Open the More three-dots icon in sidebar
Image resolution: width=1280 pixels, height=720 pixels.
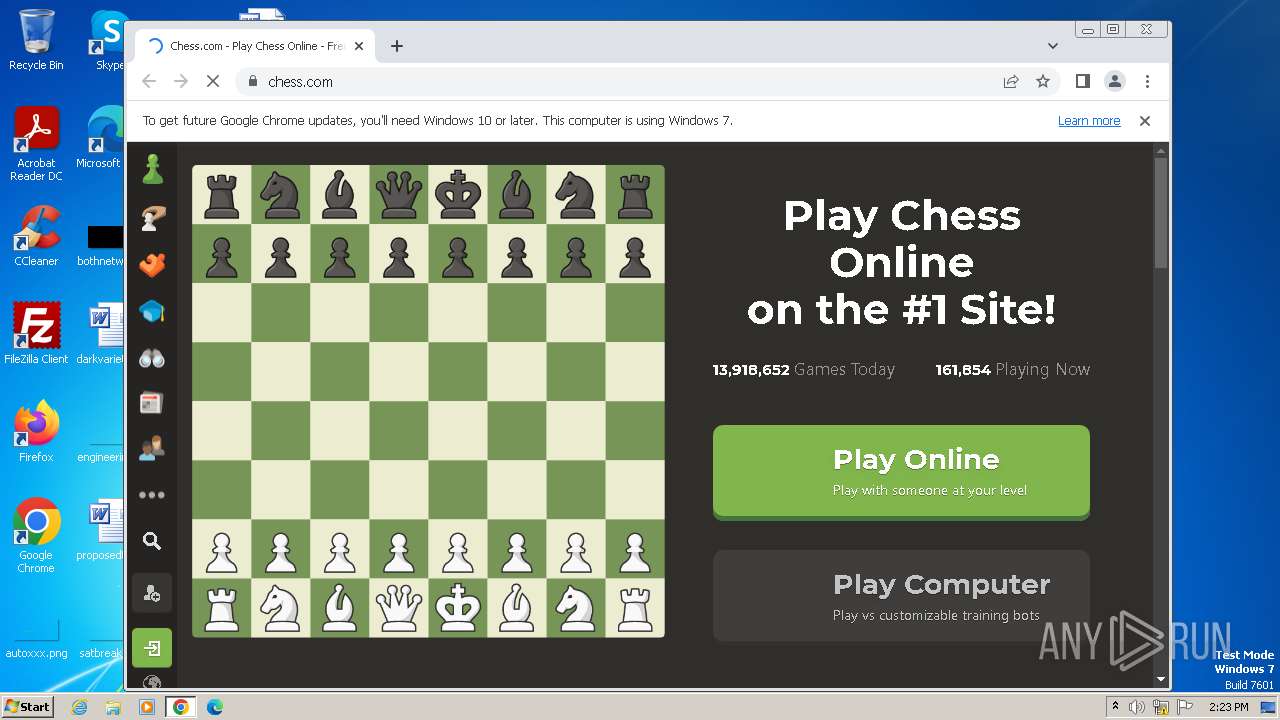pos(152,494)
